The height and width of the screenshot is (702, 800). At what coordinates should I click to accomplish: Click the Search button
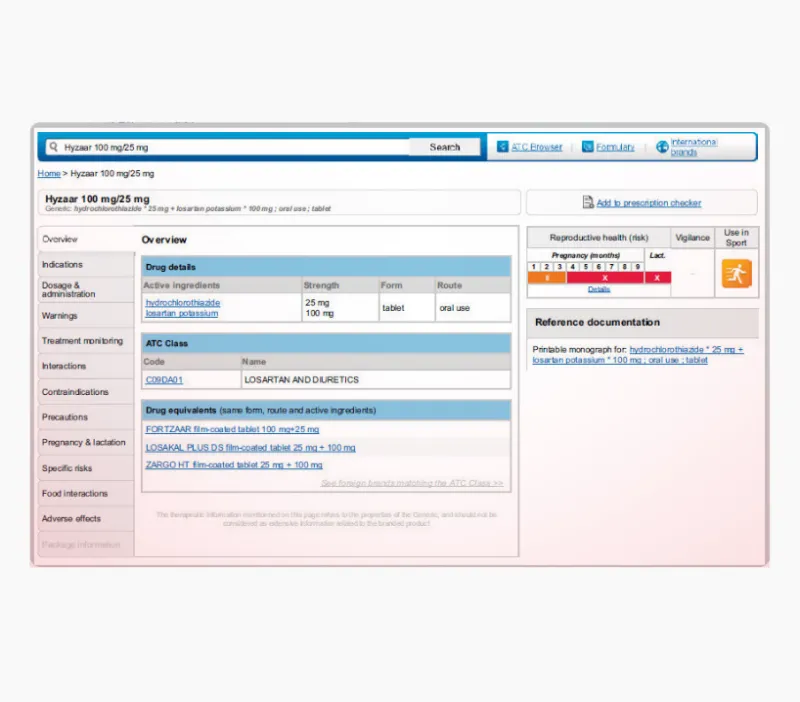(444, 147)
